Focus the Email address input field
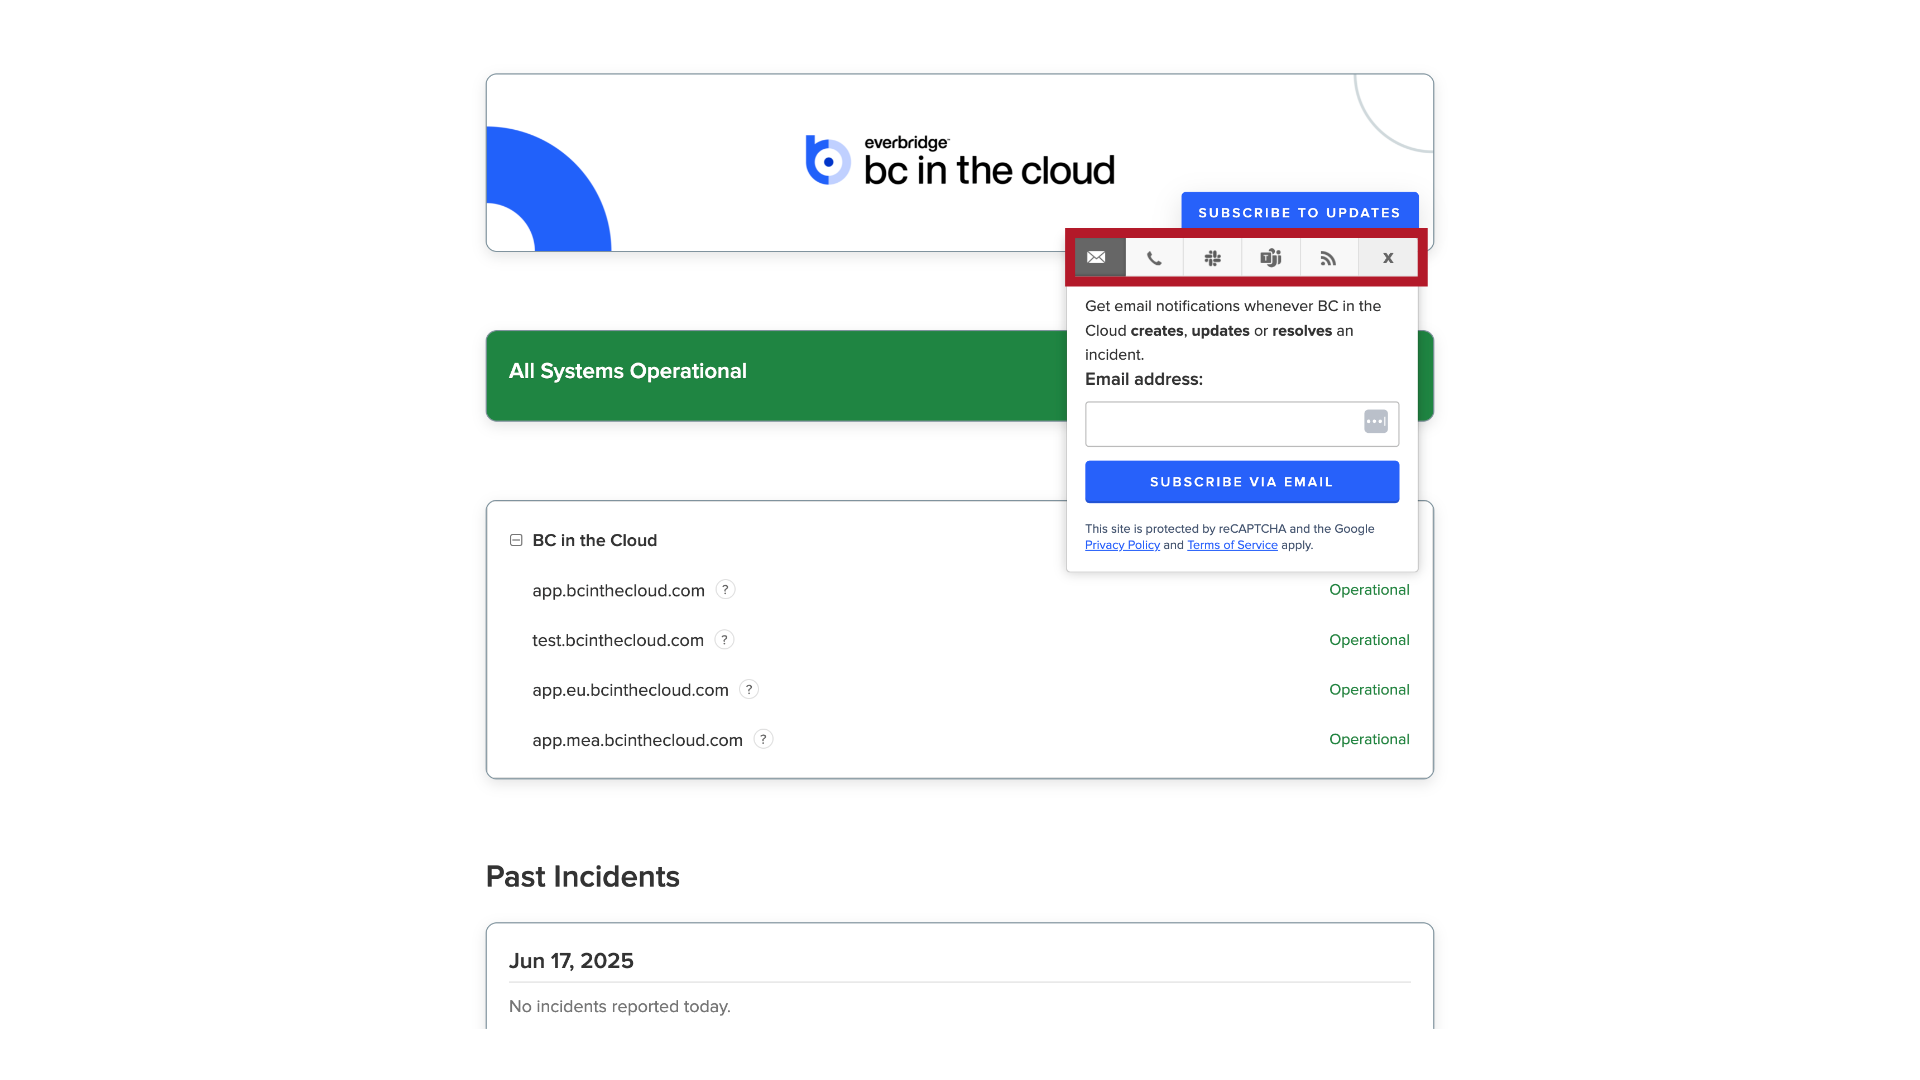1920x1080 pixels. pyautogui.click(x=1241, y=424)
